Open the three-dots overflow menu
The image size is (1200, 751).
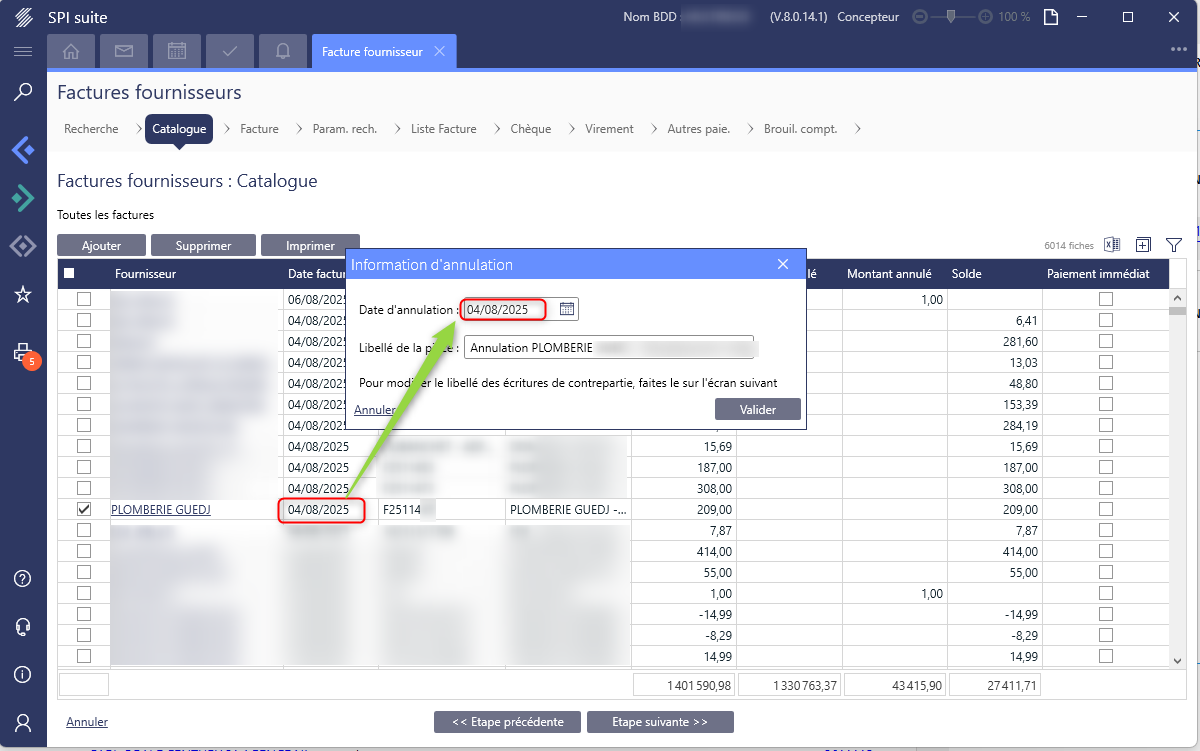[1179, 49]
